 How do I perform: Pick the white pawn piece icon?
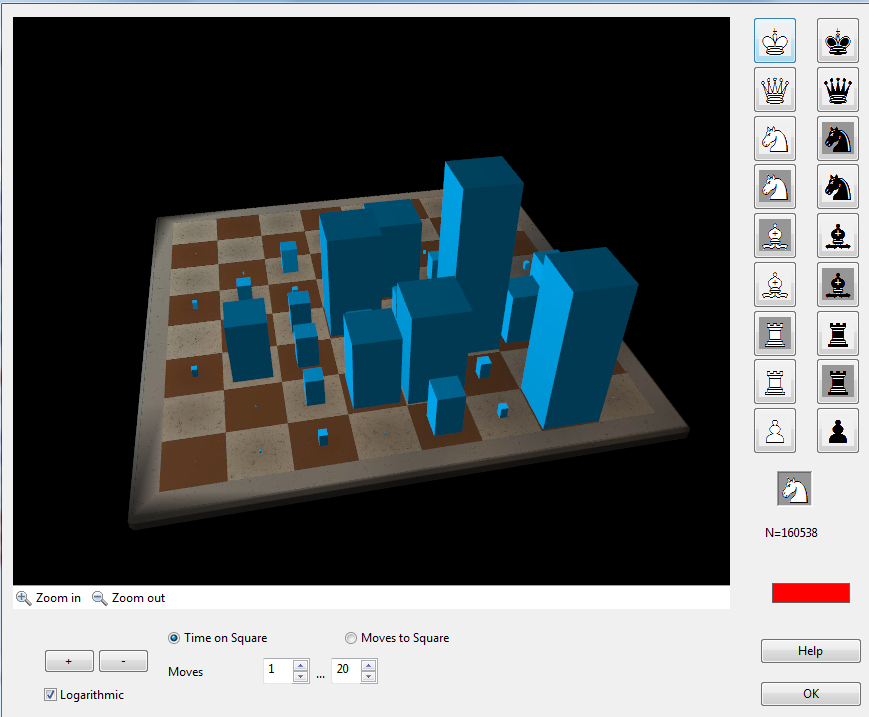pos(774,430)
